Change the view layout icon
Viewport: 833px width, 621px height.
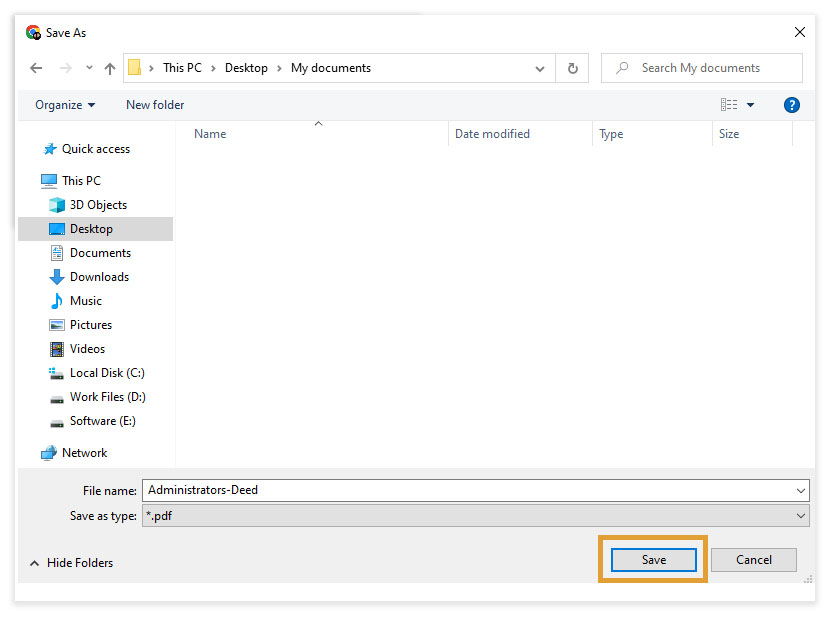[729, 105]
